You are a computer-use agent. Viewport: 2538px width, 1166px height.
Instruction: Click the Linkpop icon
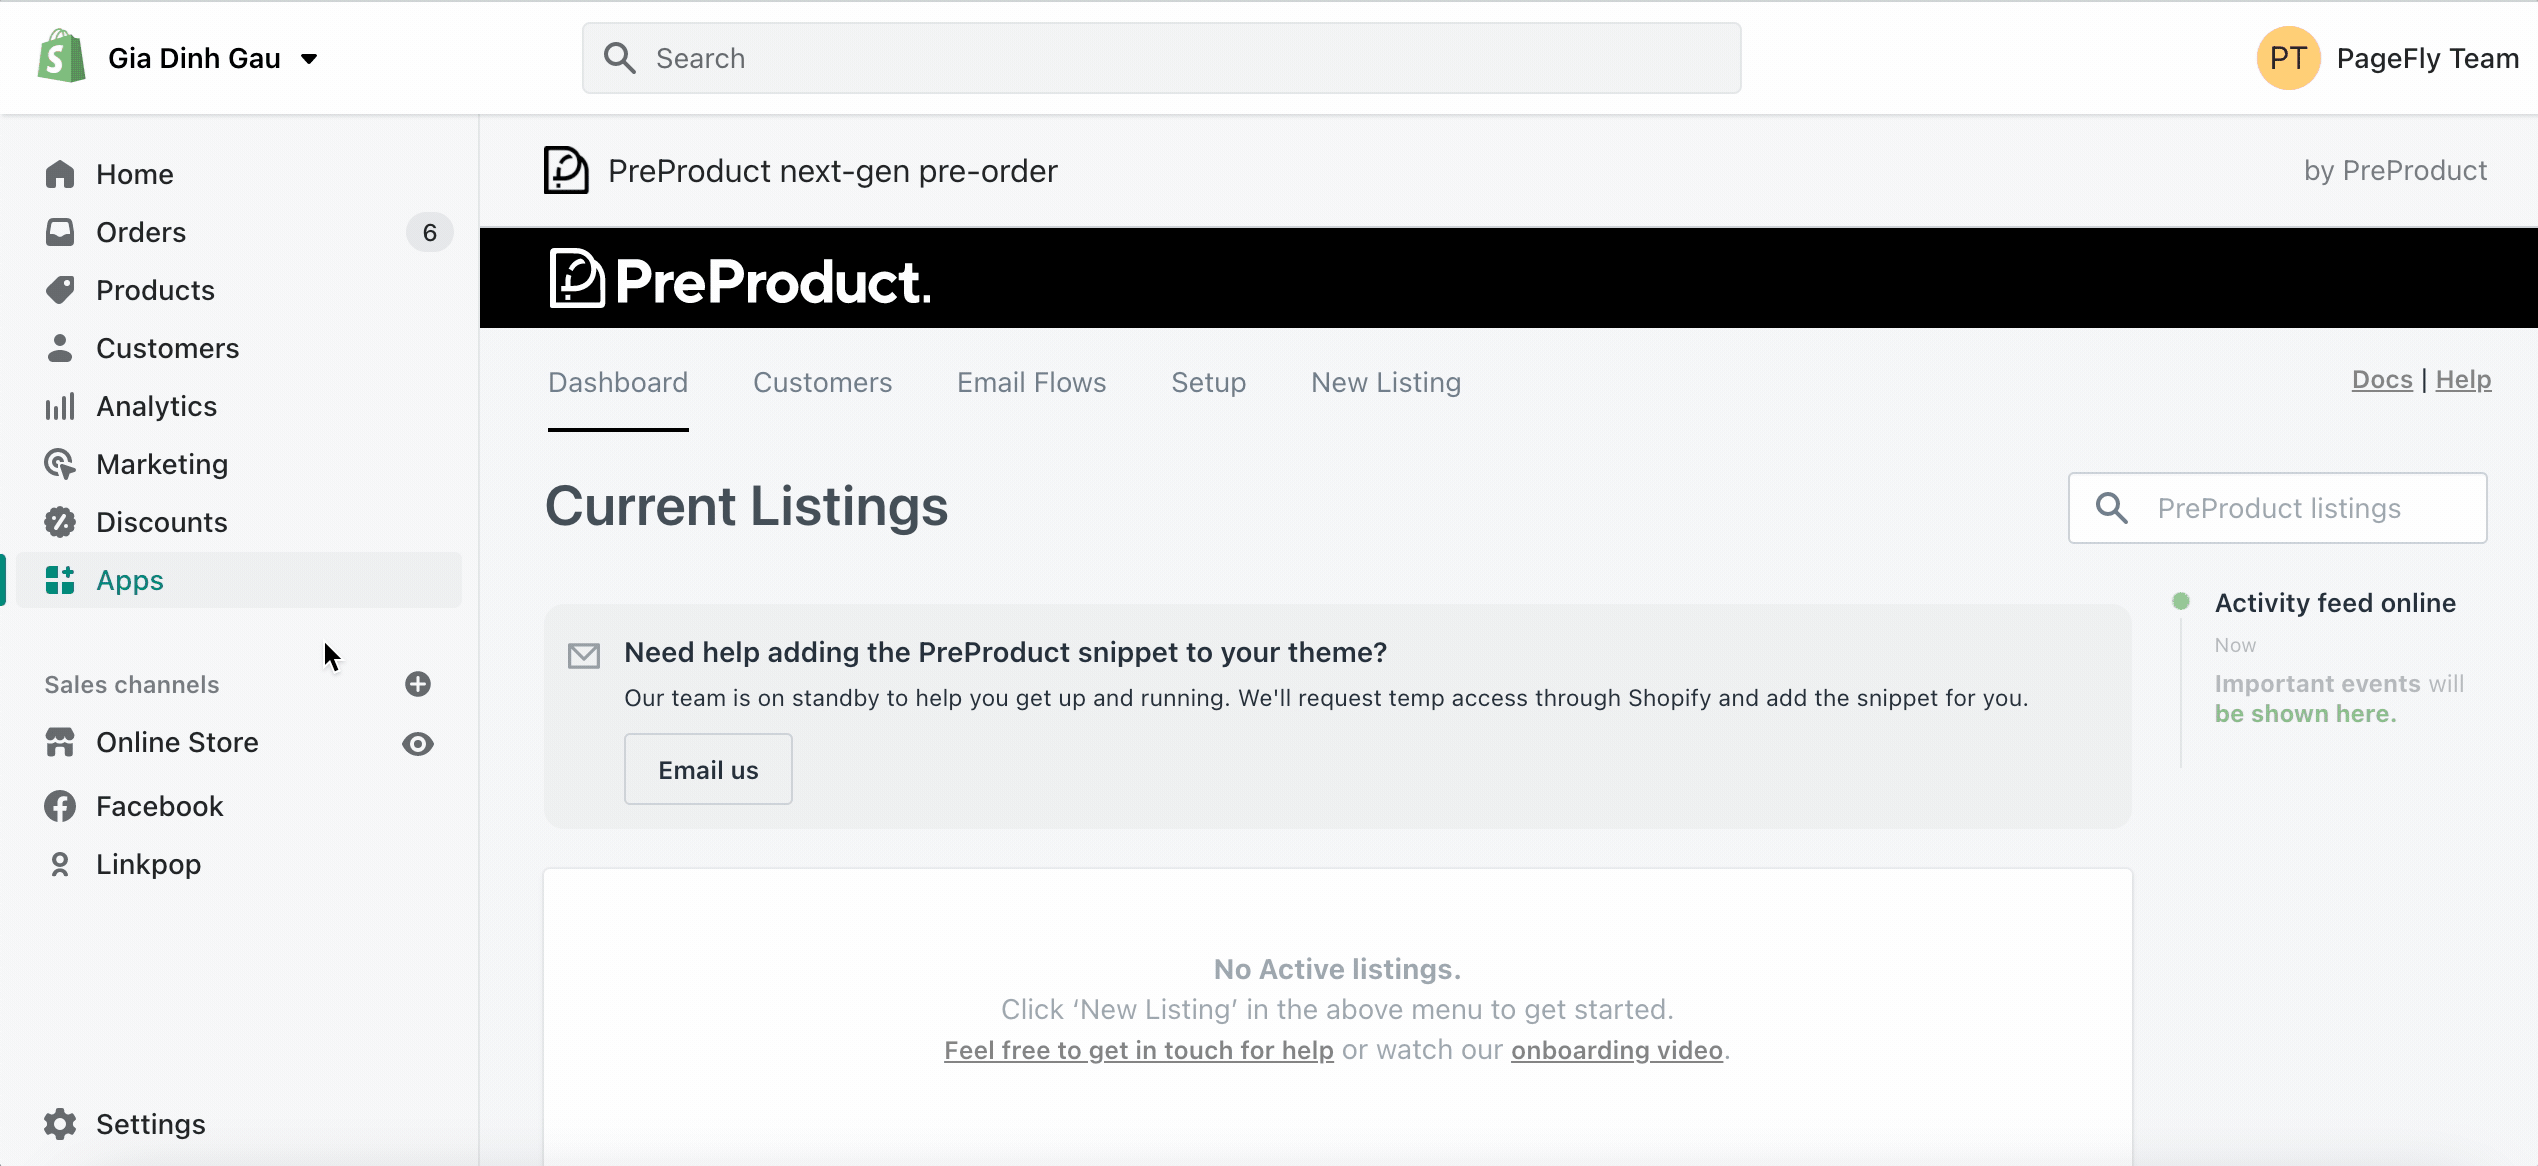[x=60, y=864]
